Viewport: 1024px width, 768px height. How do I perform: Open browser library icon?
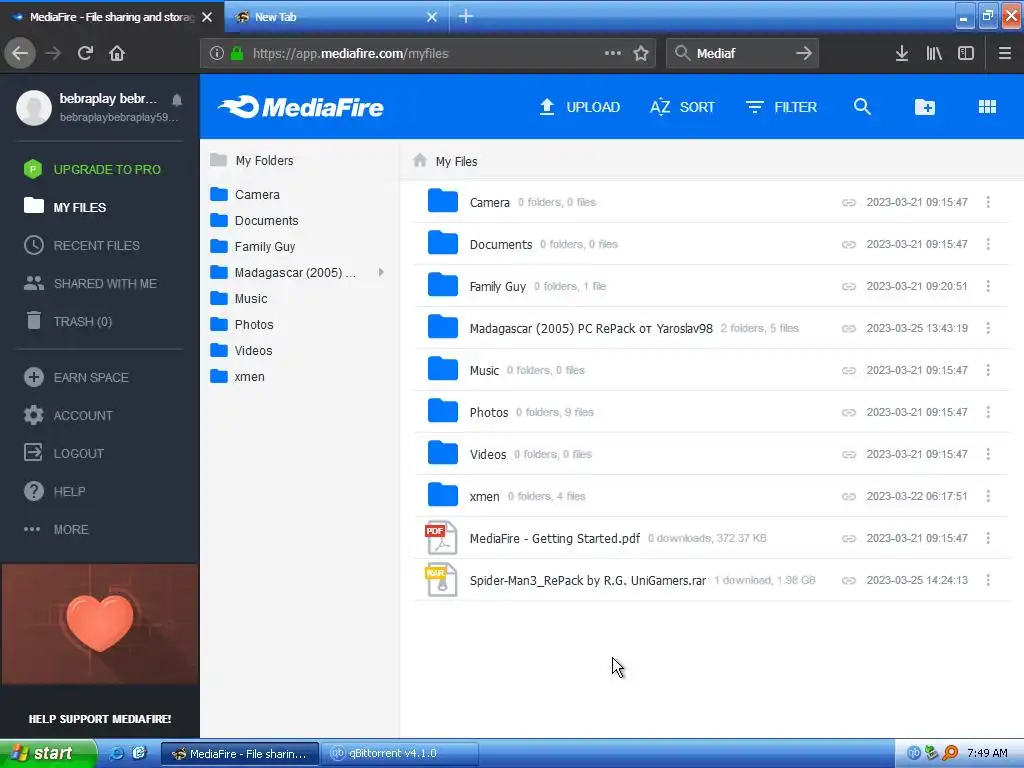[934, 53]
